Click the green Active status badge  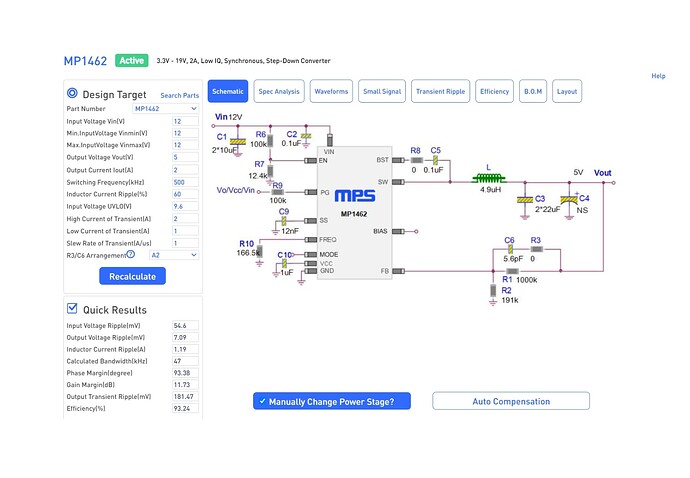pos(132,60)
